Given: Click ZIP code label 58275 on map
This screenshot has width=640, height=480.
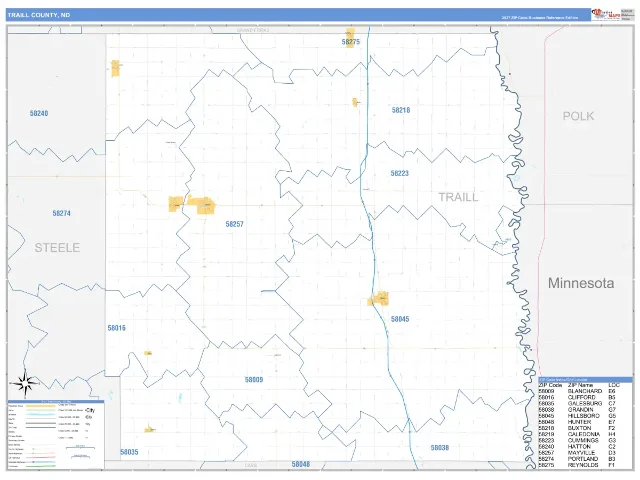Looking at the screenshot, I should (351, 42).
